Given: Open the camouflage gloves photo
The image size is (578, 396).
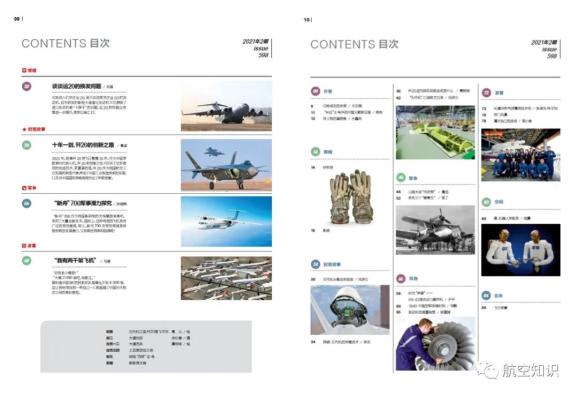Looking at the screenshot, I should [350, 197].
